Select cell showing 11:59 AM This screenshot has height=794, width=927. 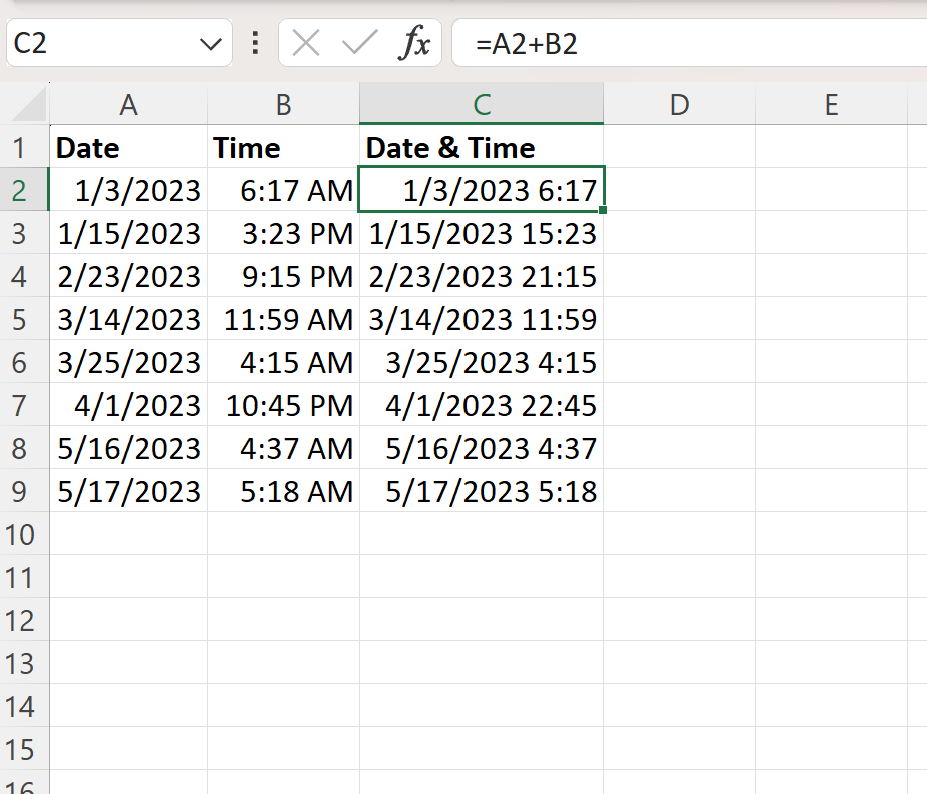click(x=283, y=319)
